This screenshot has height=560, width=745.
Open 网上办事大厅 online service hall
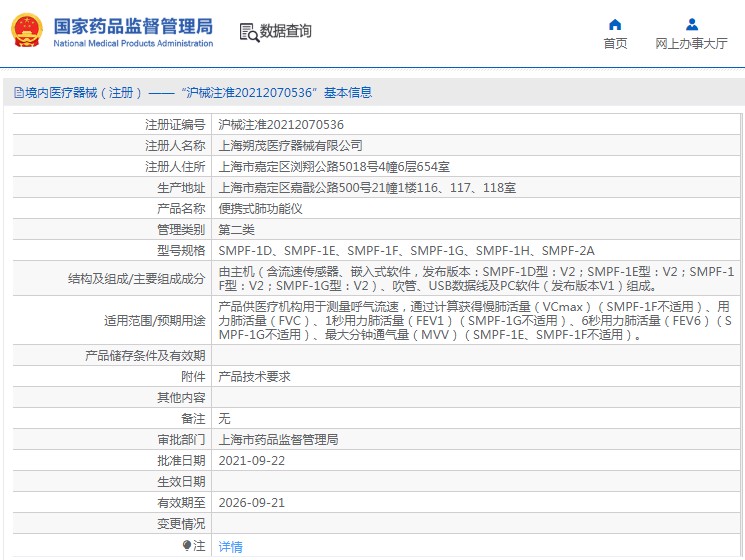click(691, 43)
